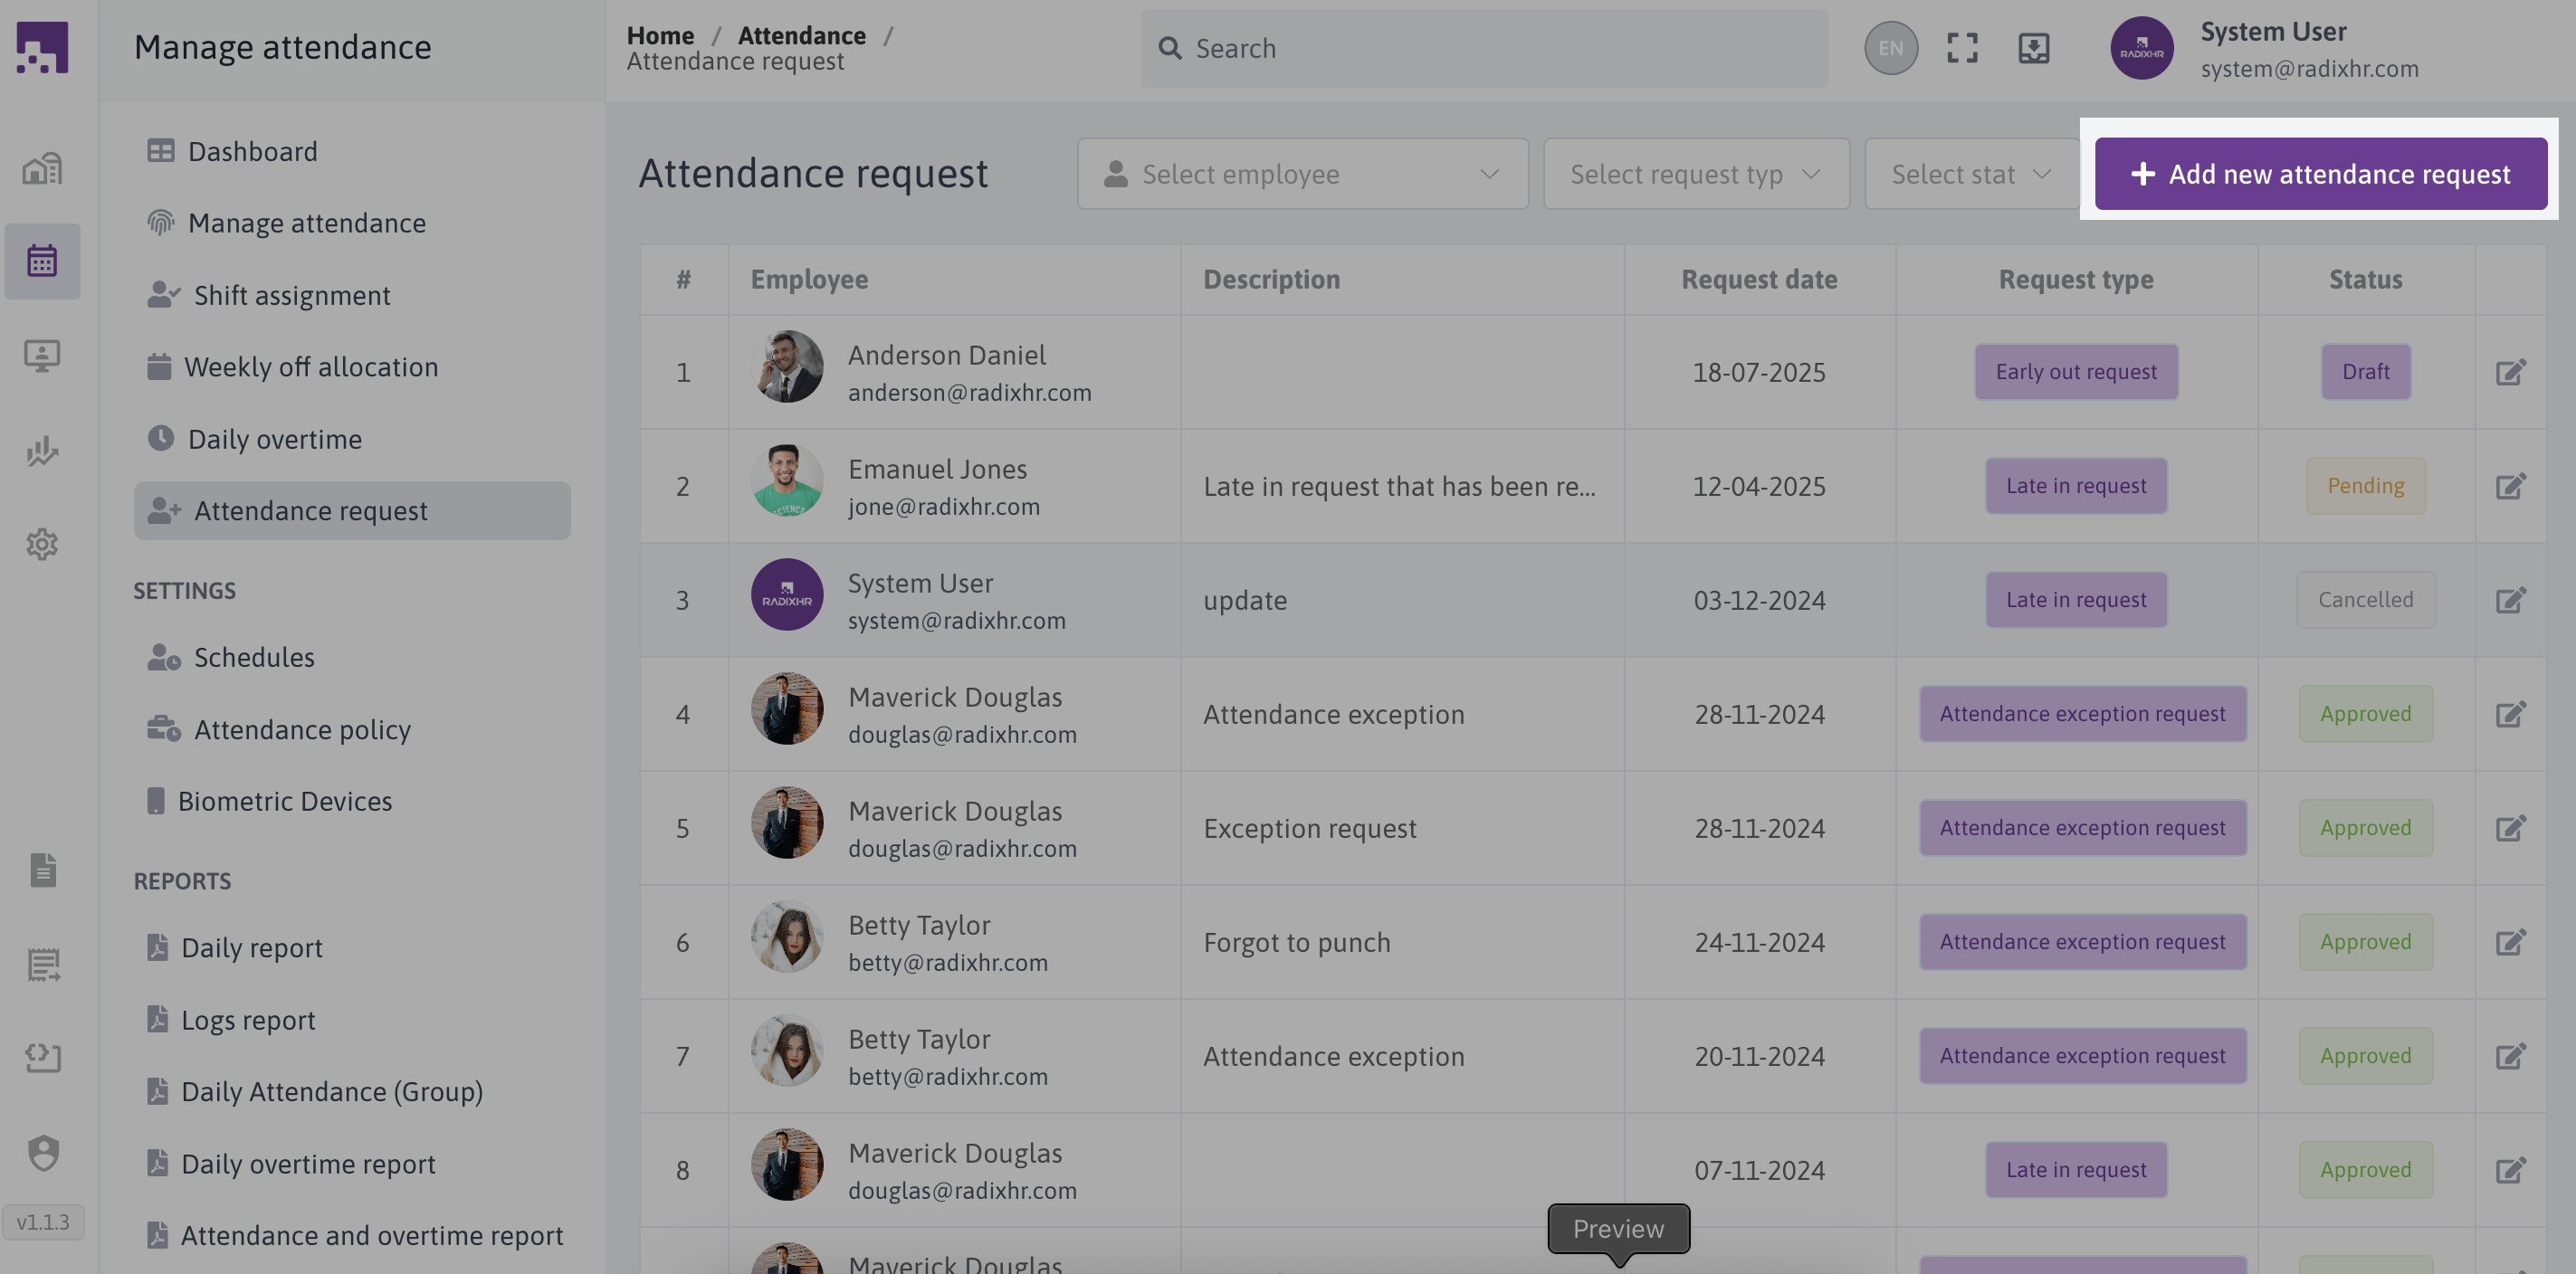Open the Select request type dropdown

[x=1696, y=174]
